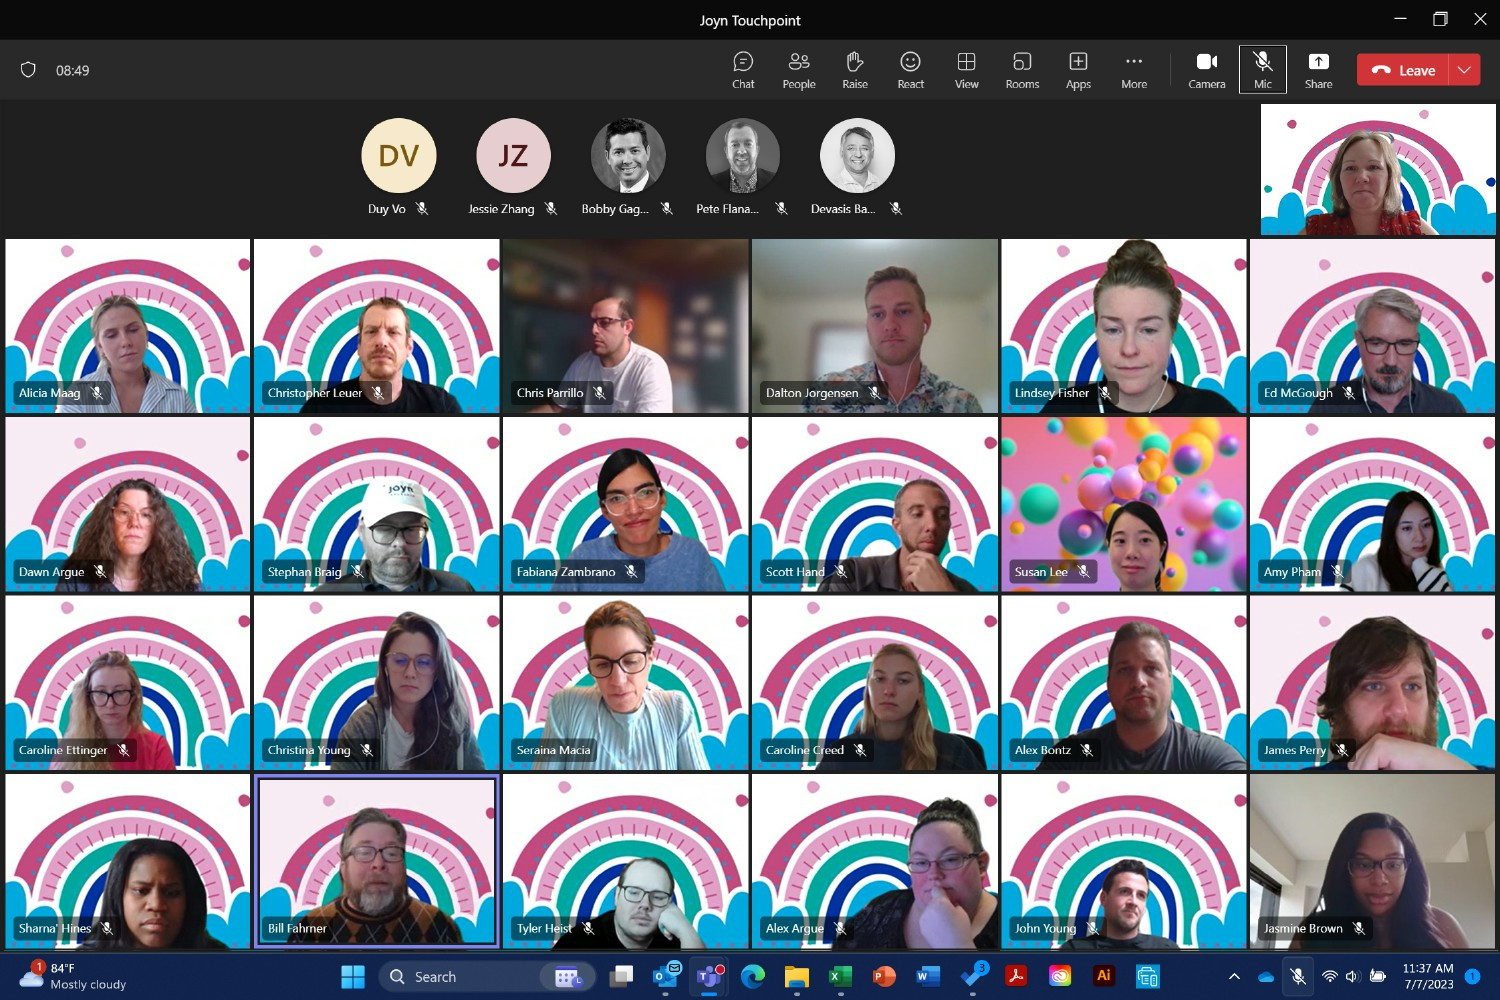Select Jessie Zhang's JZ avatar
Viewport: 1500px width, 1000px height.
513,155
